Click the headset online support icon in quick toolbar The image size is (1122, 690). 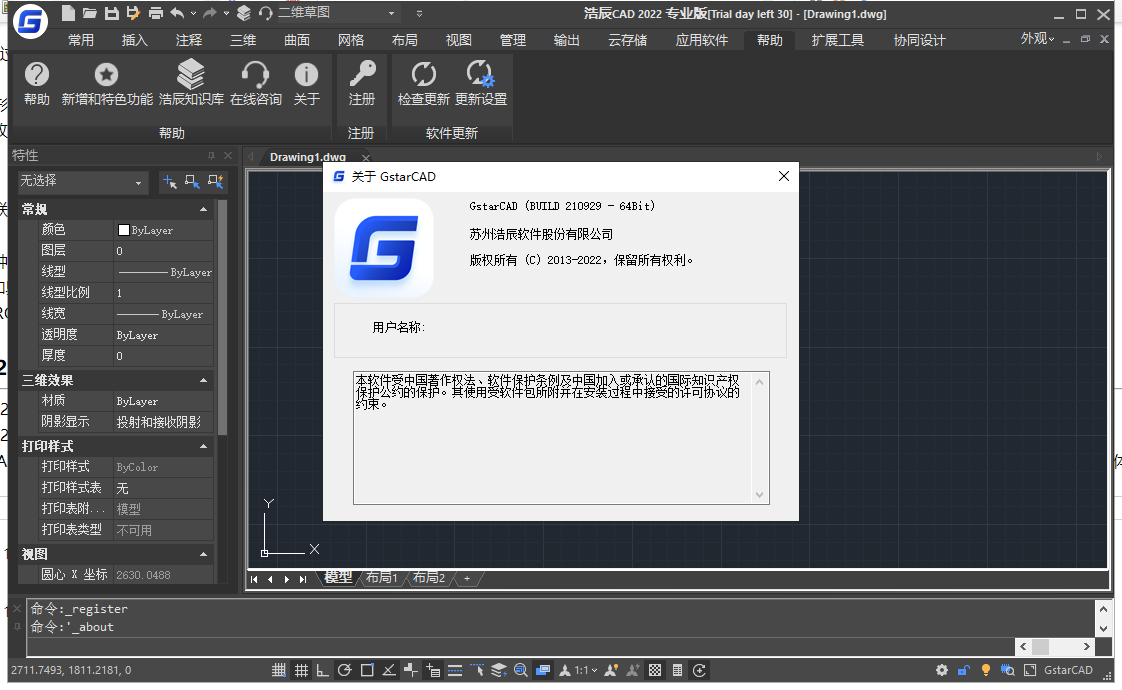(265, 13)
